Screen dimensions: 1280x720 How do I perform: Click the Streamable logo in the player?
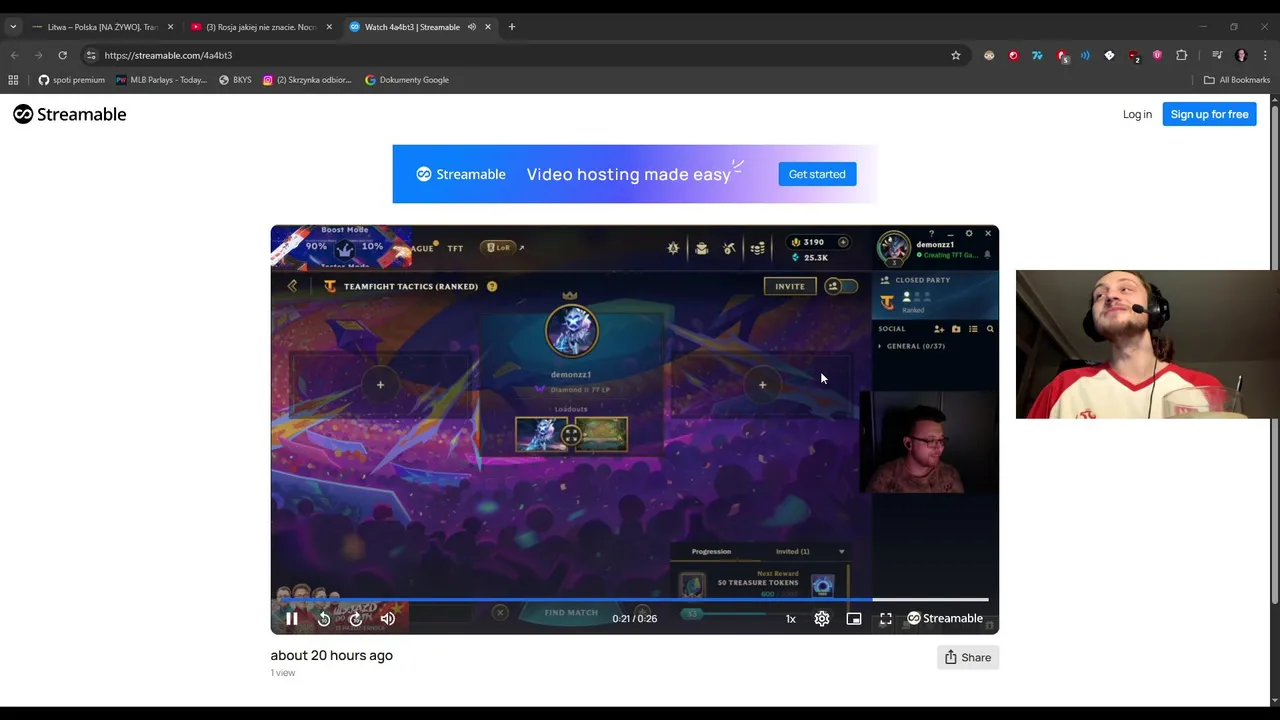pyautogui.click(x=945, y=618)
